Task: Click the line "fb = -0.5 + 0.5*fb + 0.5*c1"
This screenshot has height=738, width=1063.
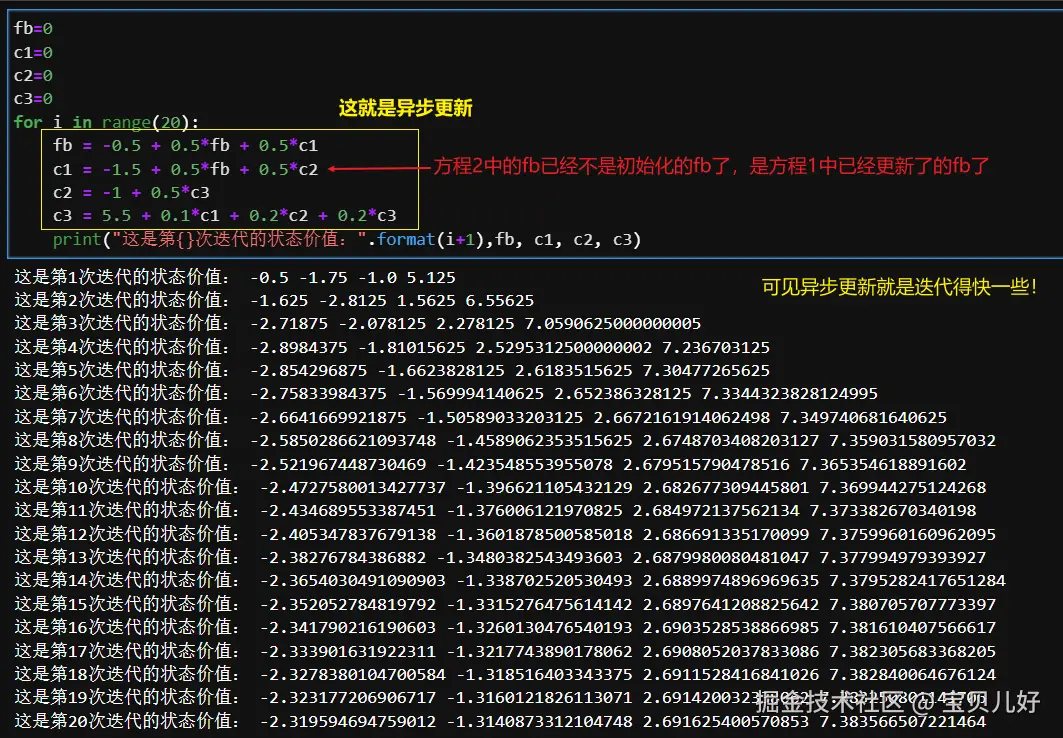Action: [185, 145]
